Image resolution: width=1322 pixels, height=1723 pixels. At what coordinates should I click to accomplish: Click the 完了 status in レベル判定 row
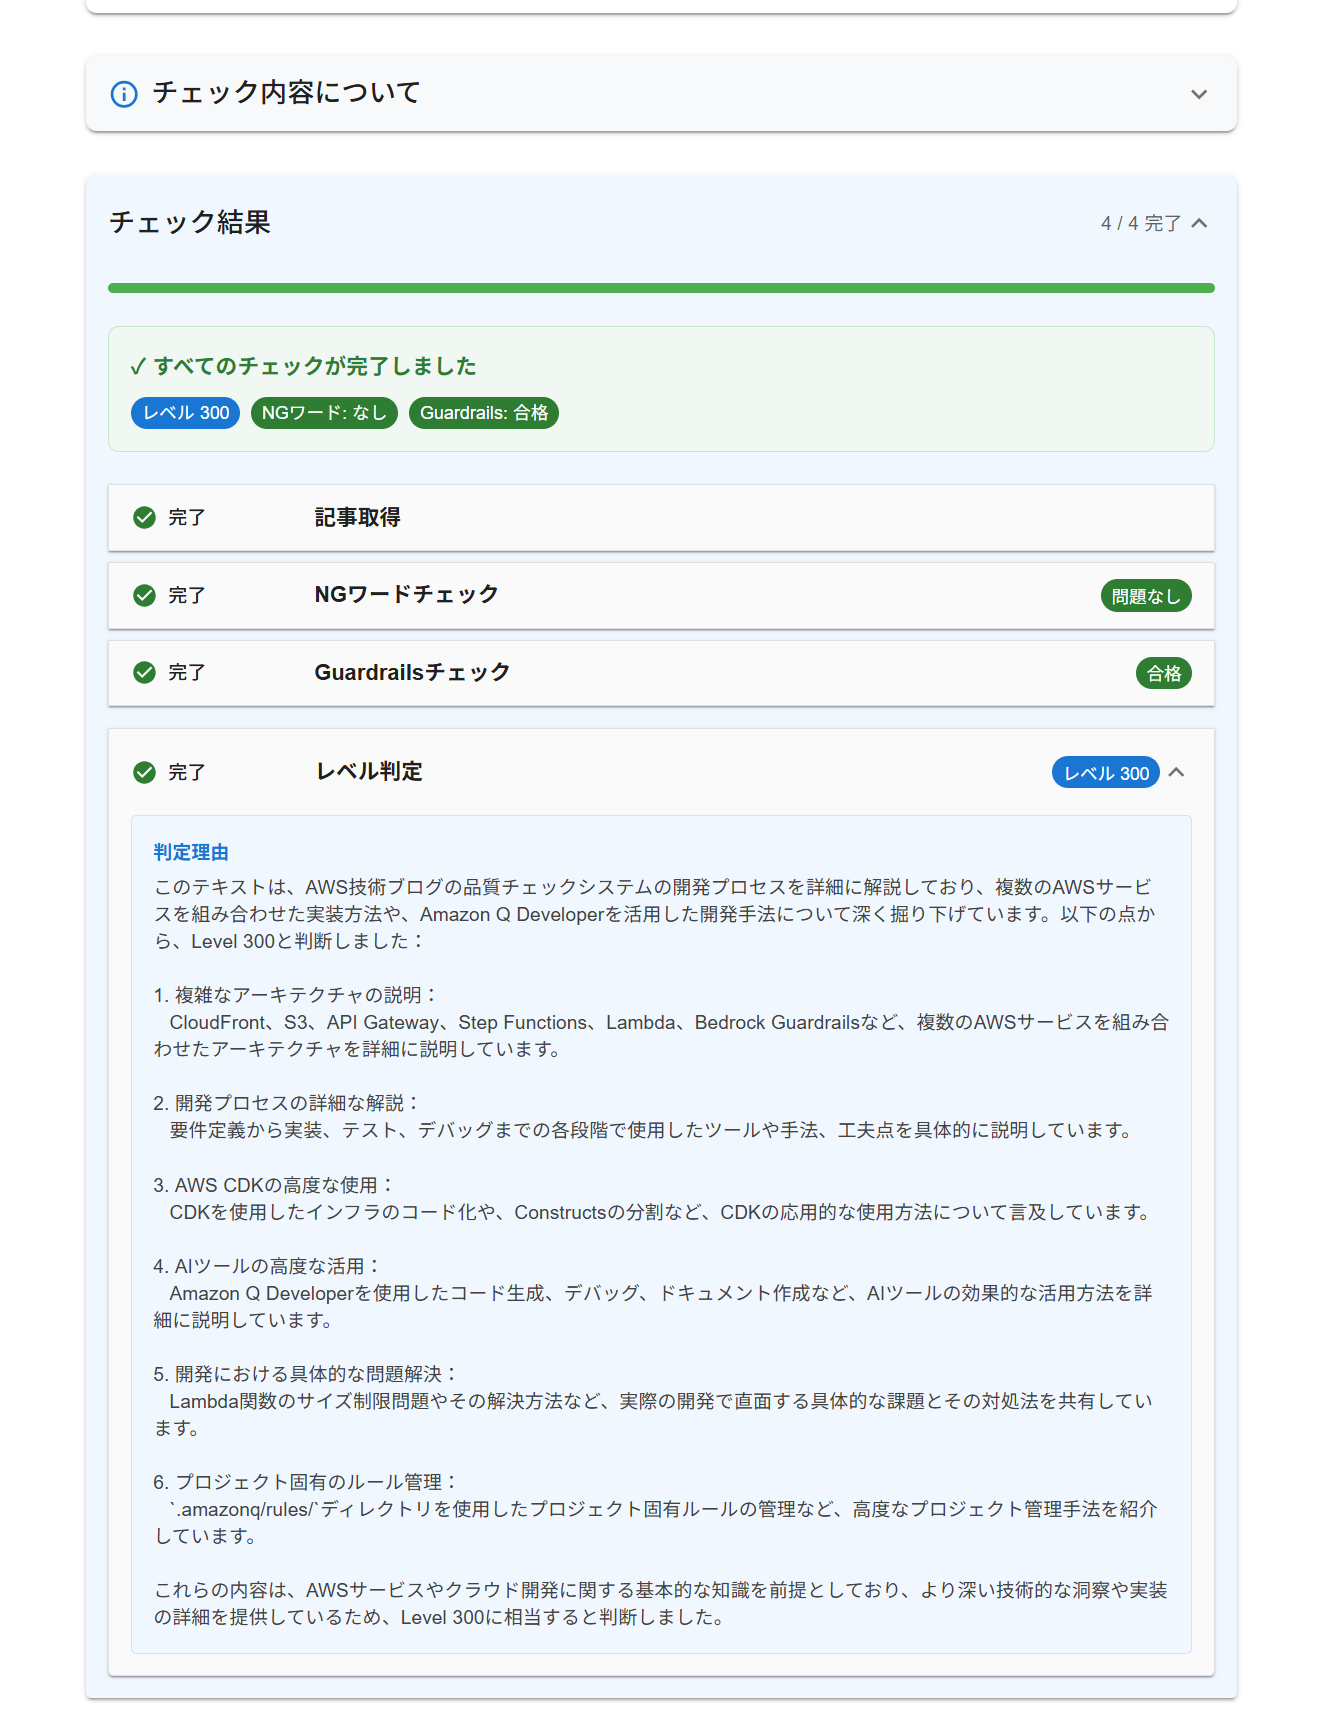pyautogui.click(x=186, y=772)
